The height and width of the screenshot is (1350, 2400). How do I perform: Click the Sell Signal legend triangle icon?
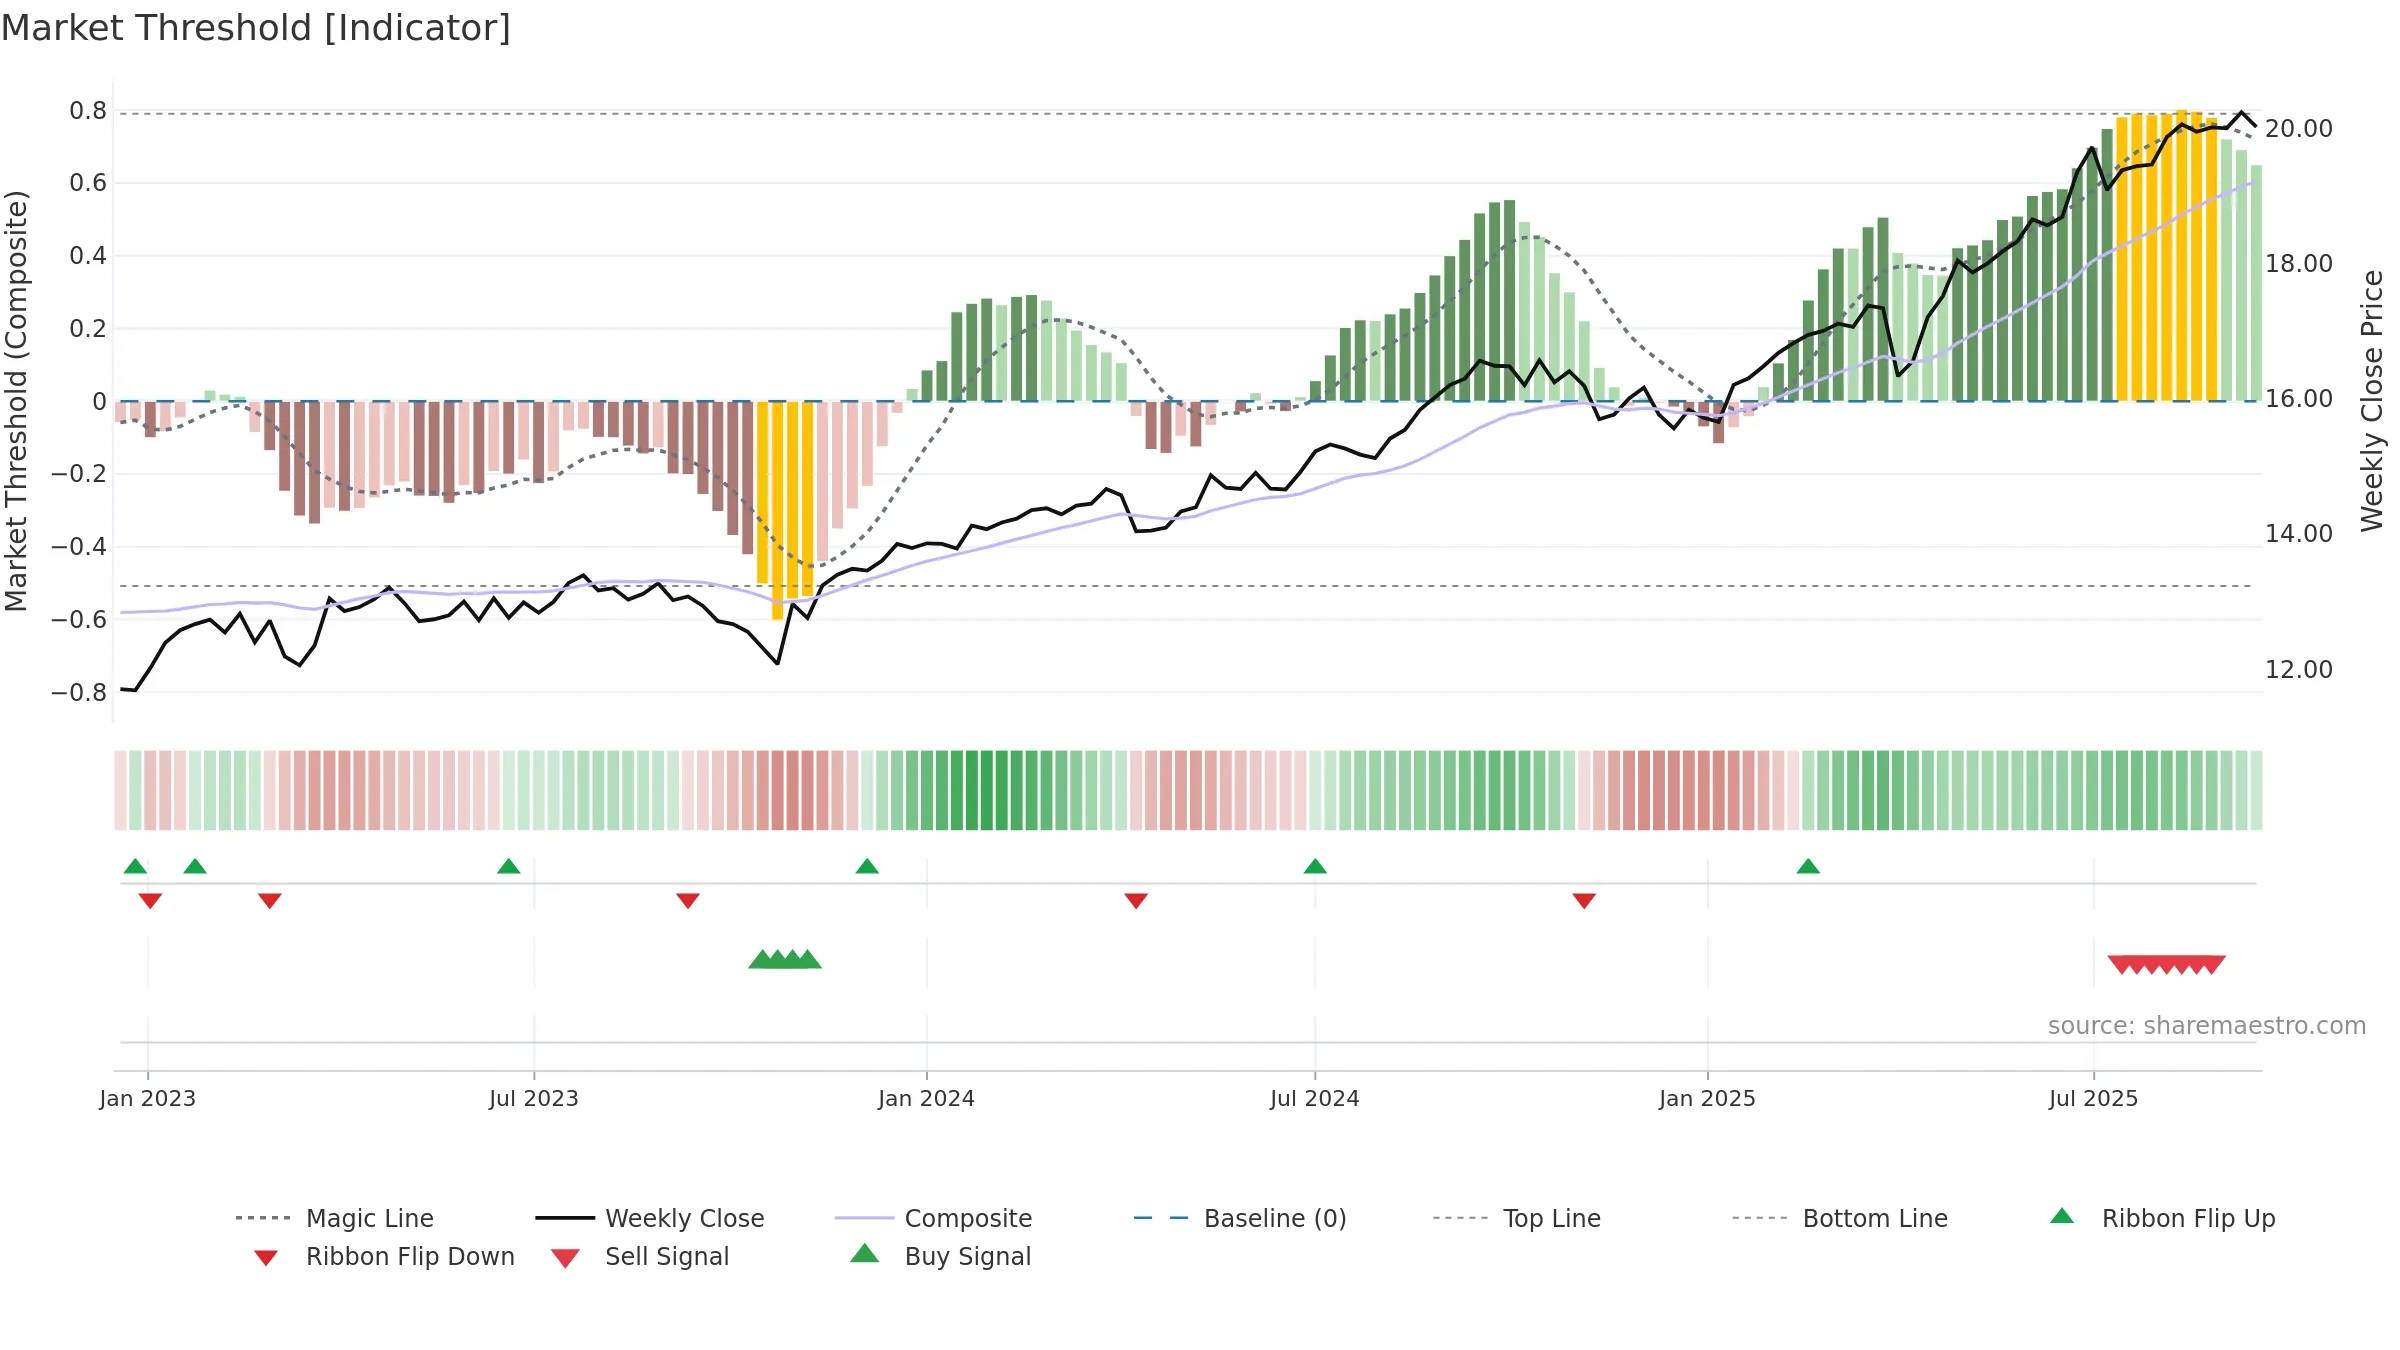tap(565, 1258)
